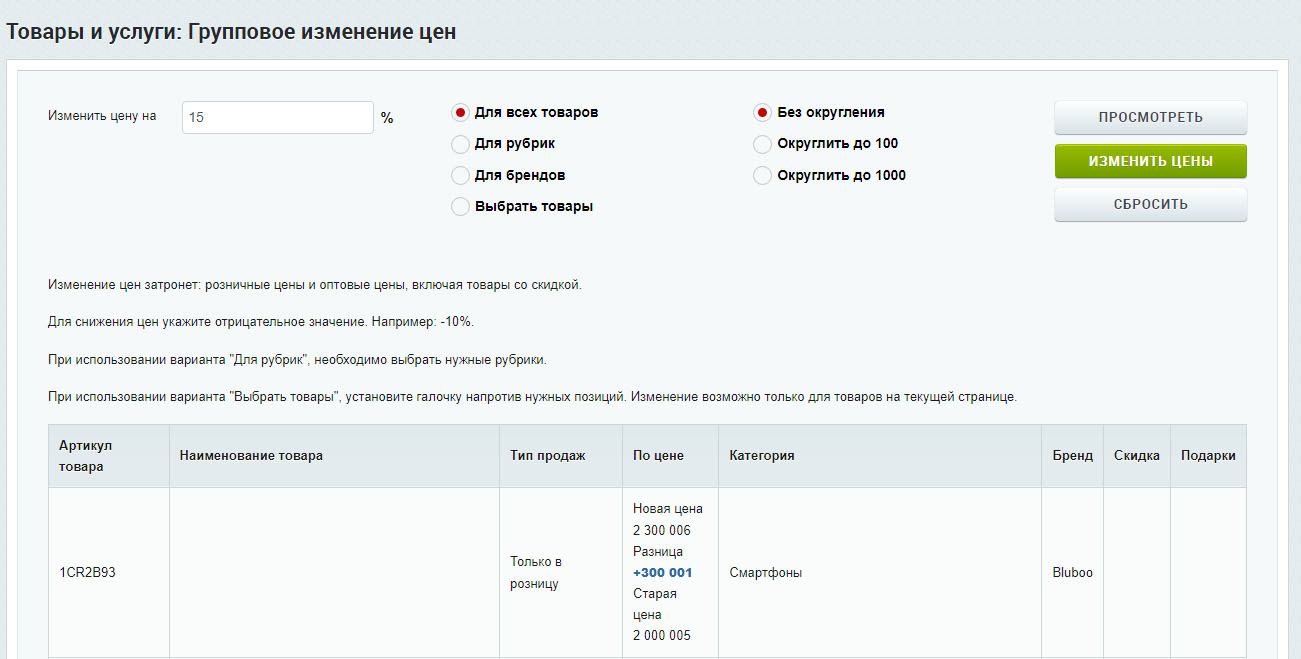Click the "Наименование товара" column header
The image size is (1301, 659).
pyautogui.click(x=251, y=456)
